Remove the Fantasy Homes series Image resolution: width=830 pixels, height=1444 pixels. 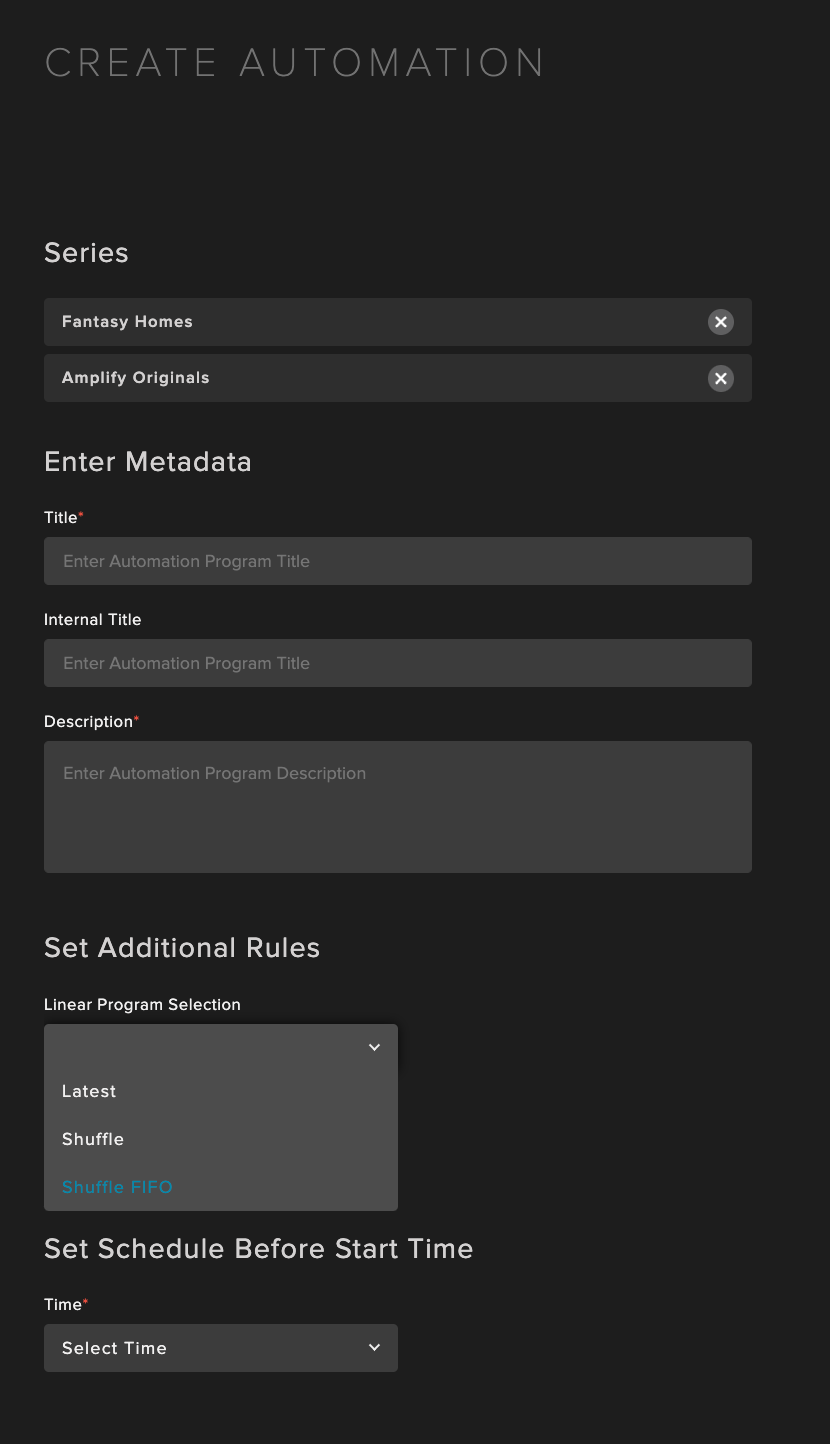720,322
